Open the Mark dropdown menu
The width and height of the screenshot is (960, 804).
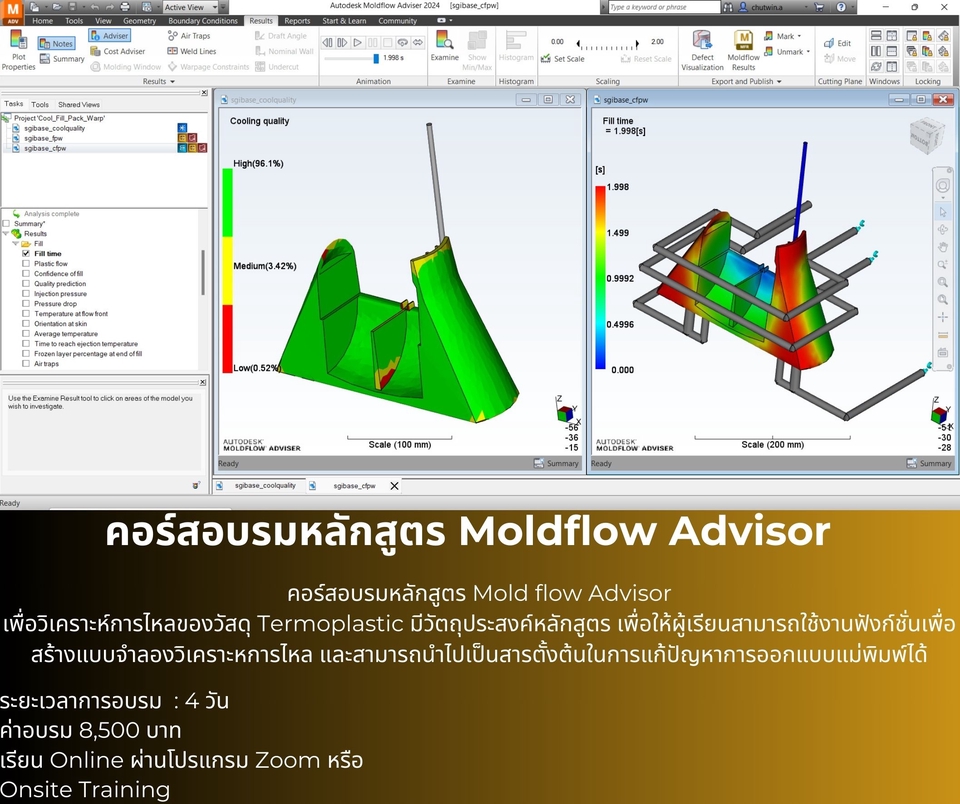(797, 35)
